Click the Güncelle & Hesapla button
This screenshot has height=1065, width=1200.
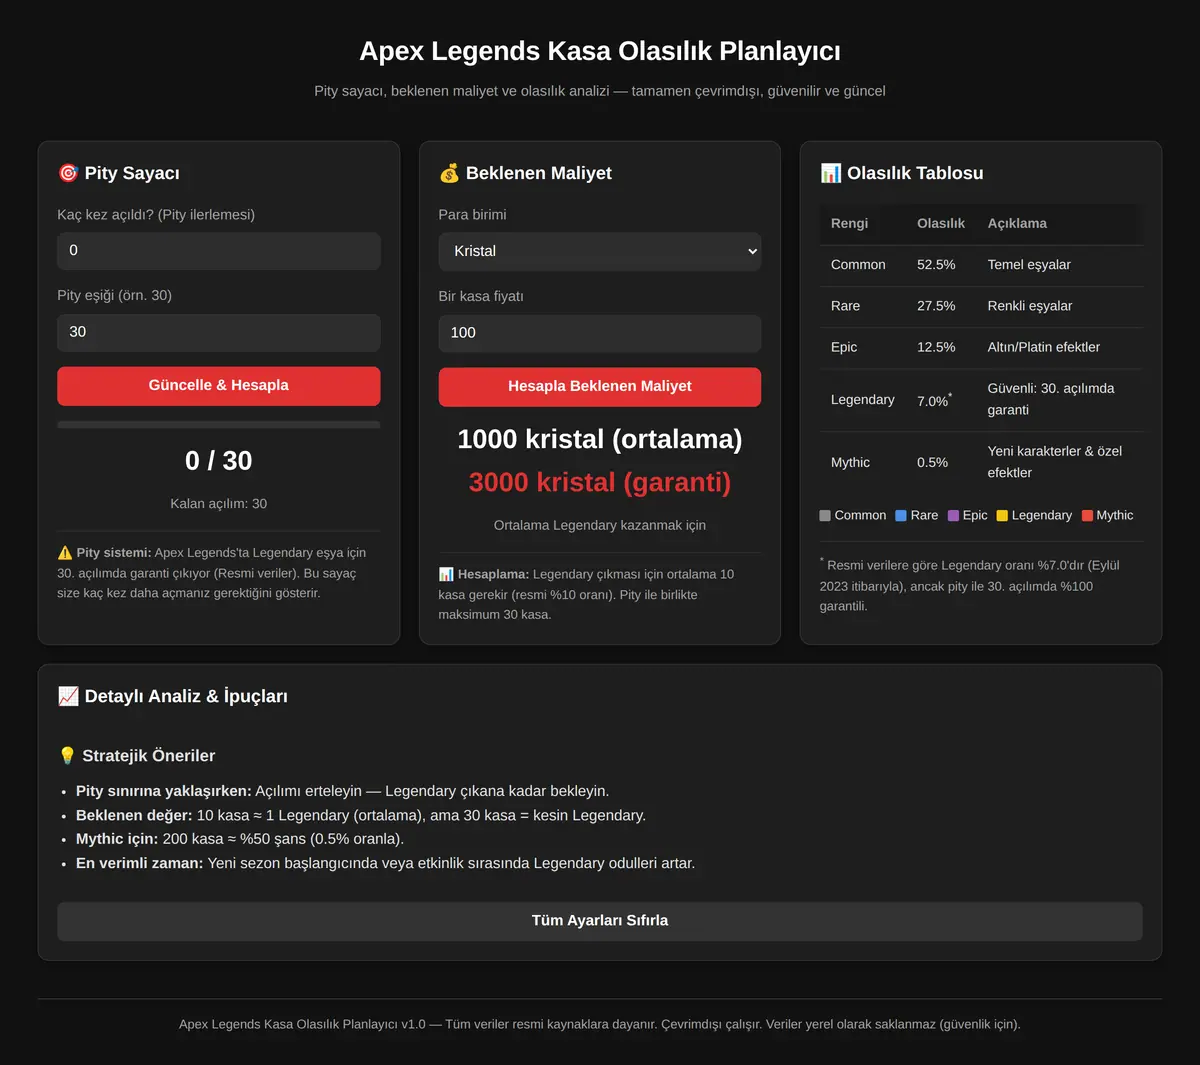click(x=219, y=386)
